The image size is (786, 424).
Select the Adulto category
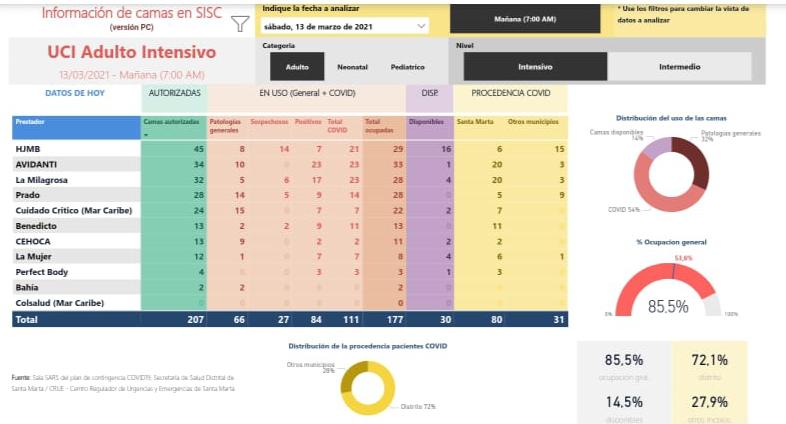[x=298, y=67]
